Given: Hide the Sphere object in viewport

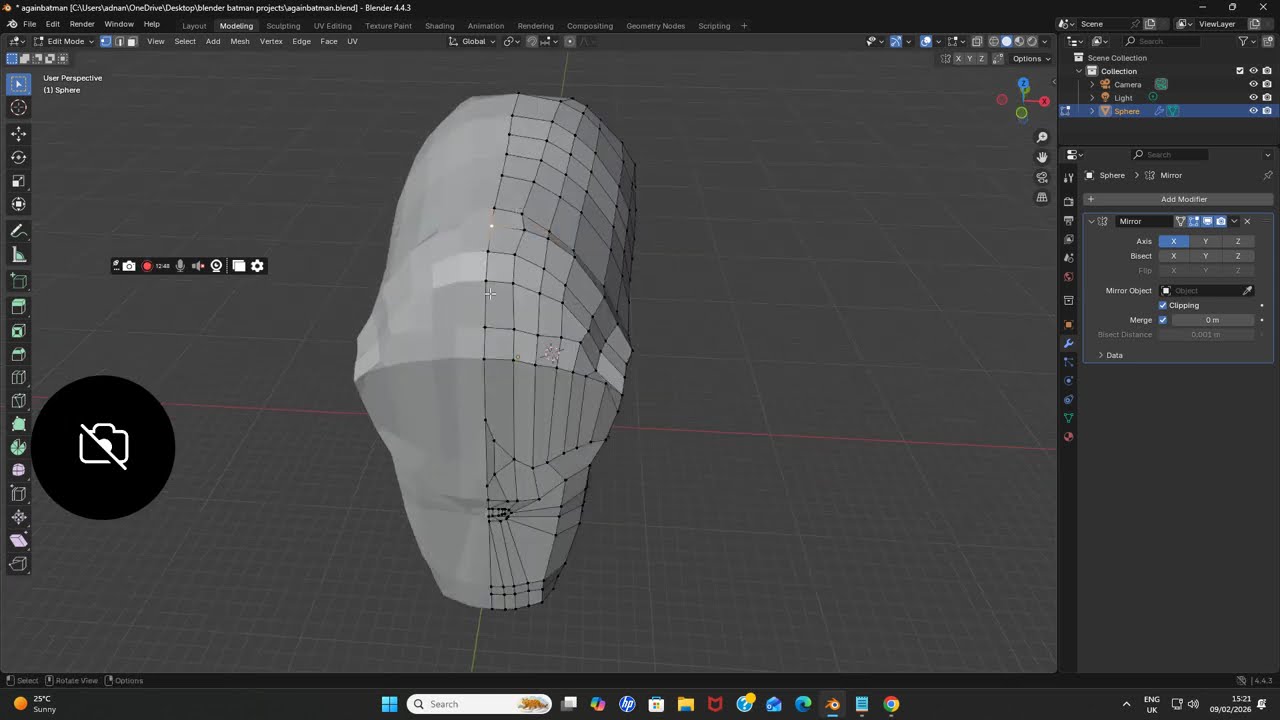Looking at the screenshot, I should coord(1253,111).
